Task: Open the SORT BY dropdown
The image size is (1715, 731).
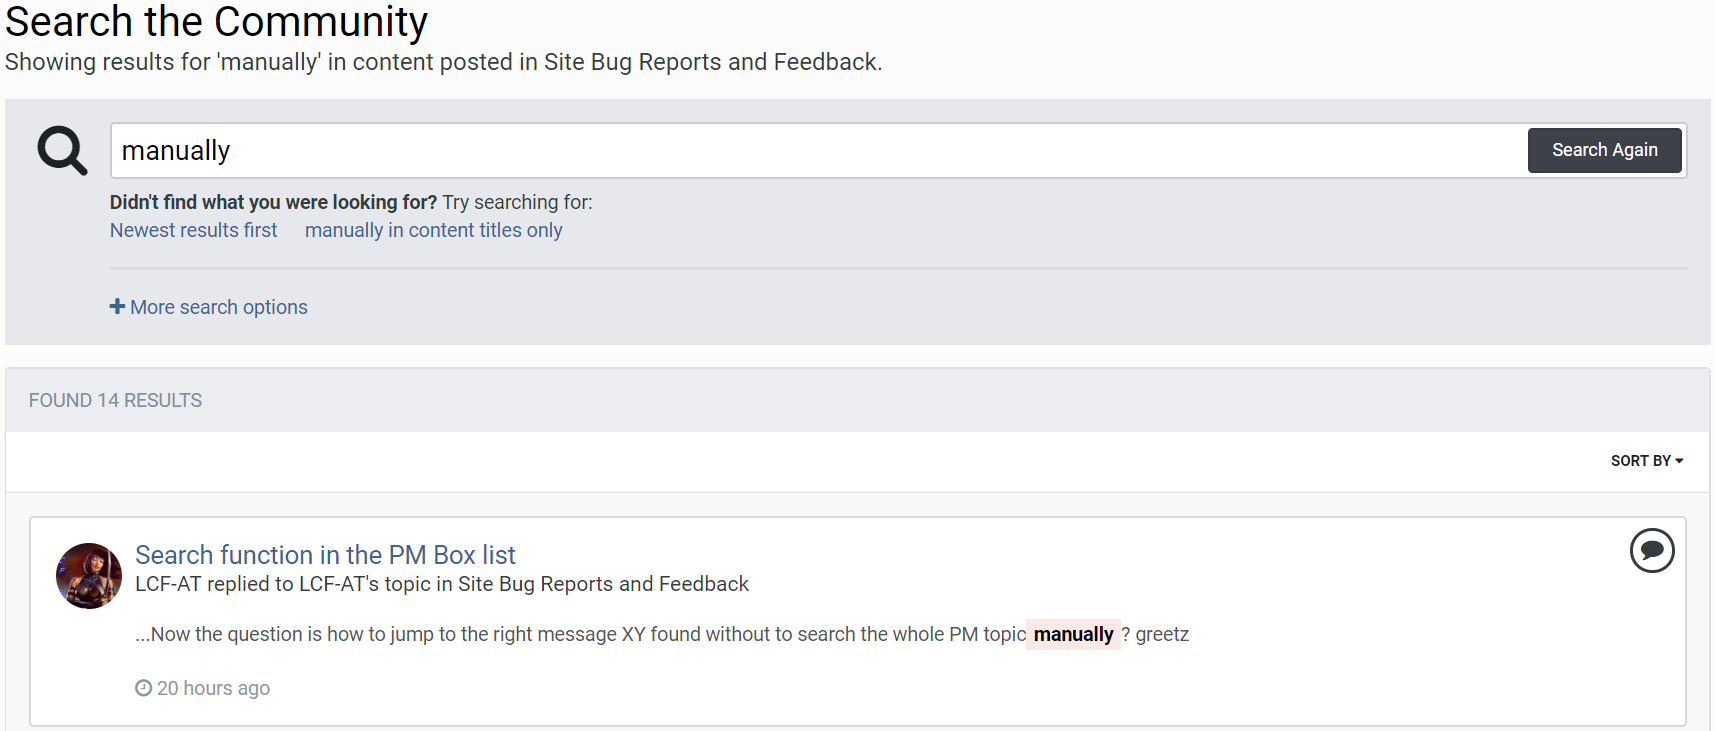Action: [x=1646, y=461]
